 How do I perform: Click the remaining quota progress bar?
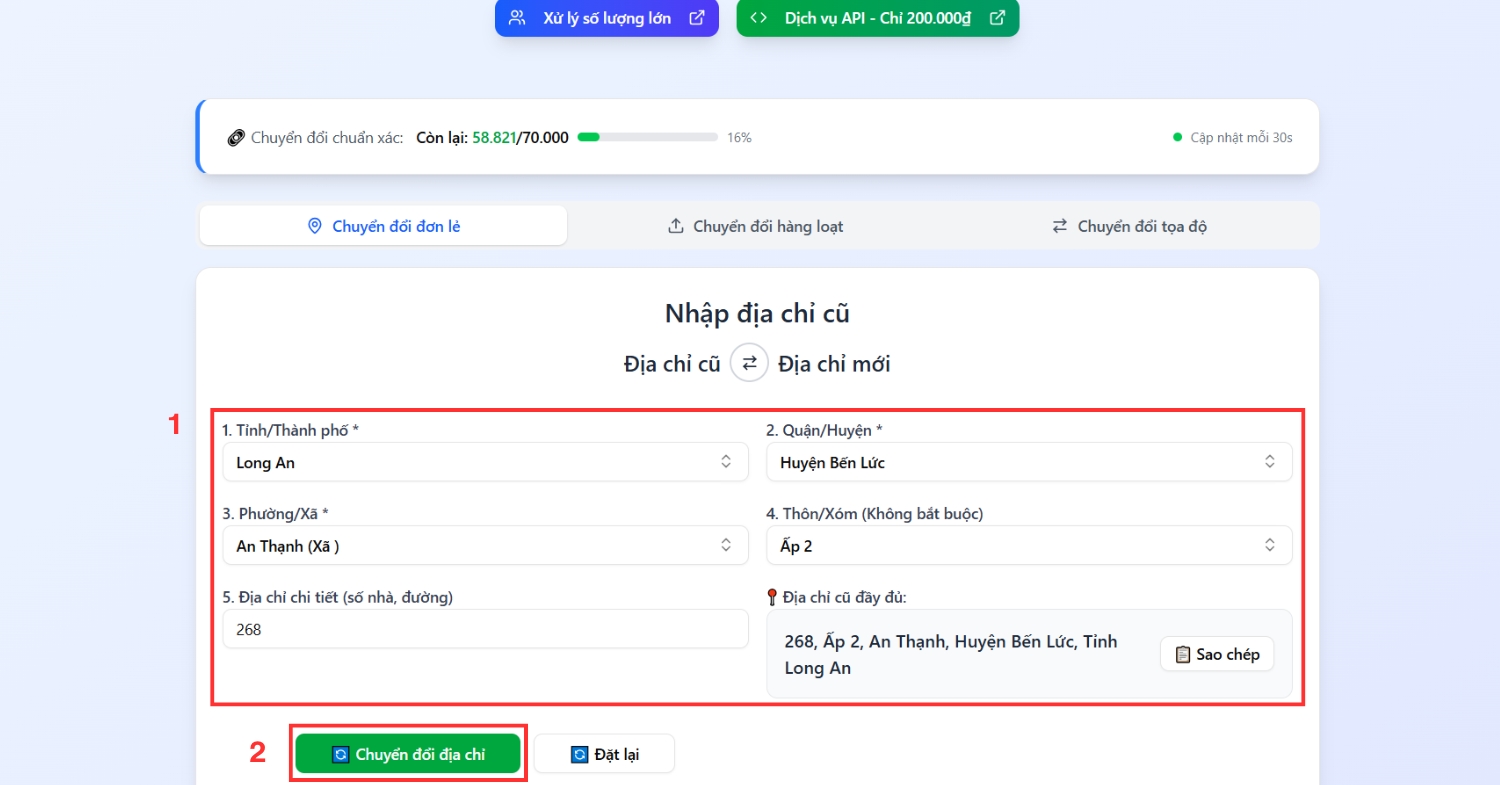[x=647, y=137]
